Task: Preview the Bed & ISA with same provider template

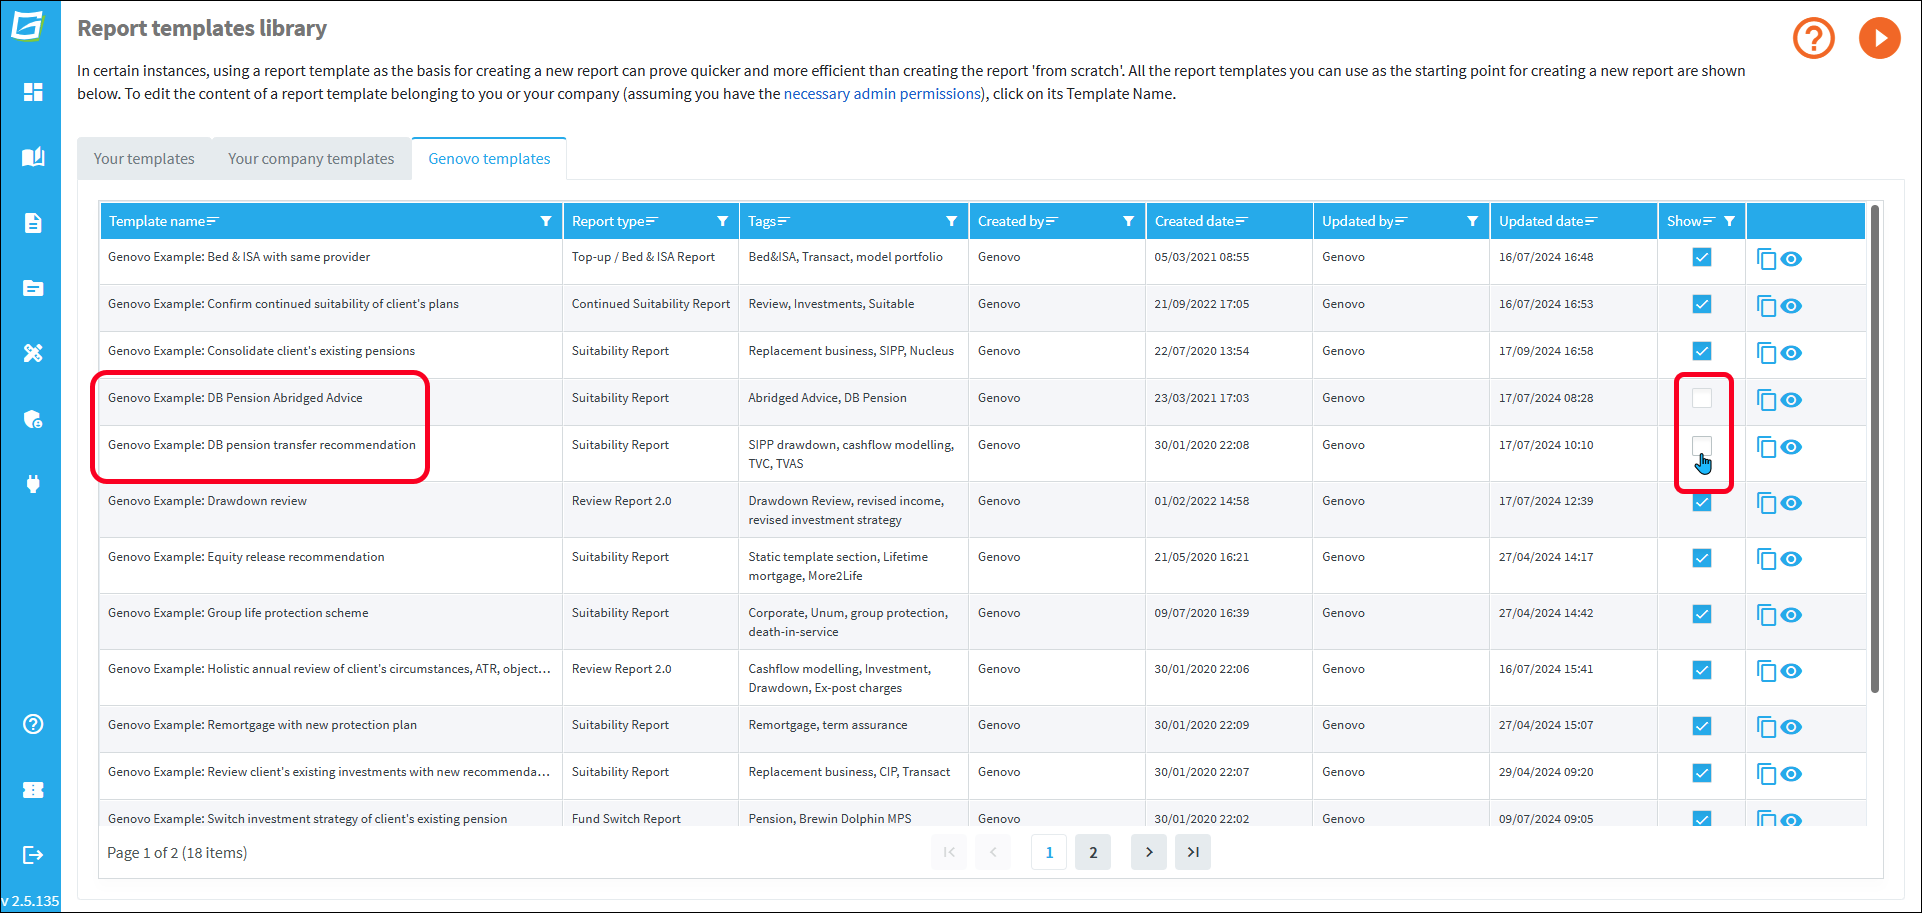Action: (x=1791, y=259)
